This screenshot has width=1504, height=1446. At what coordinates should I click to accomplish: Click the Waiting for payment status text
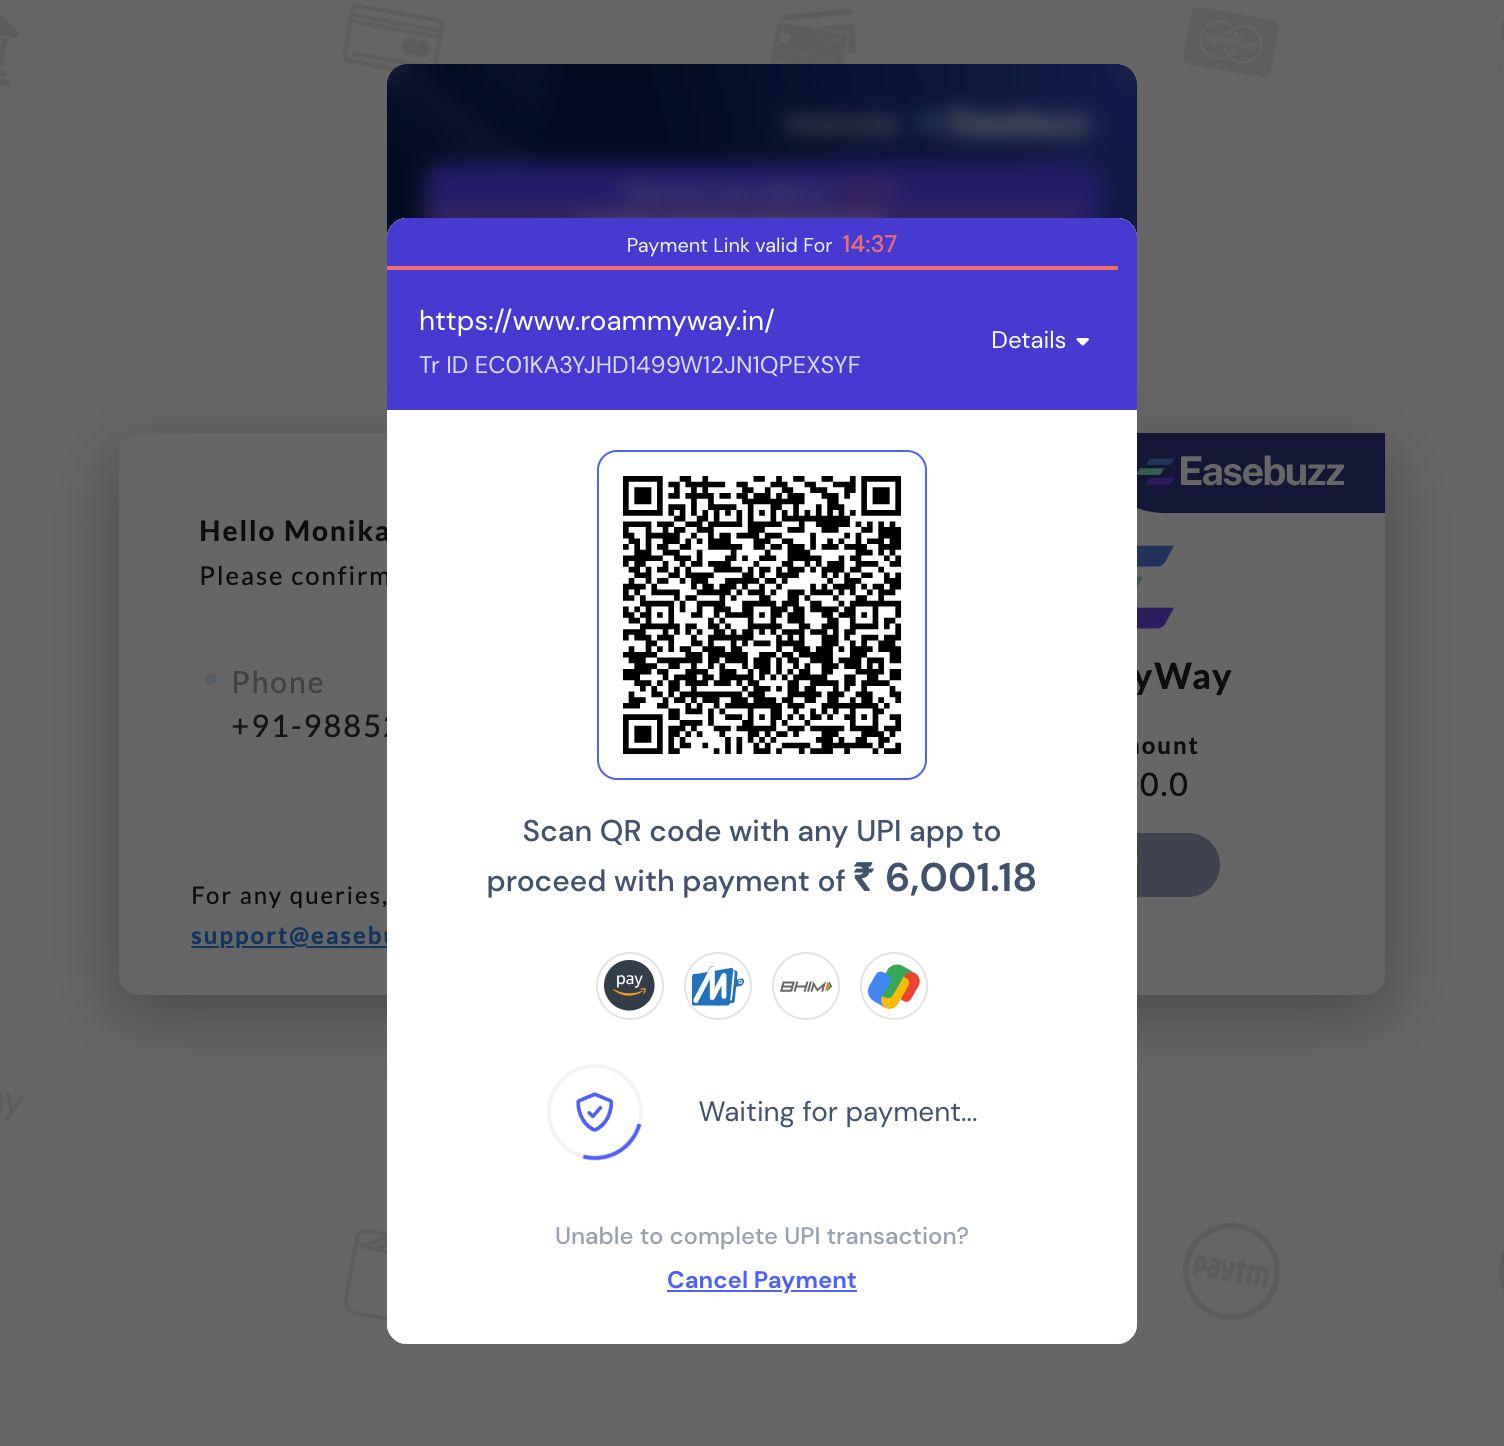coord(838,1112)
